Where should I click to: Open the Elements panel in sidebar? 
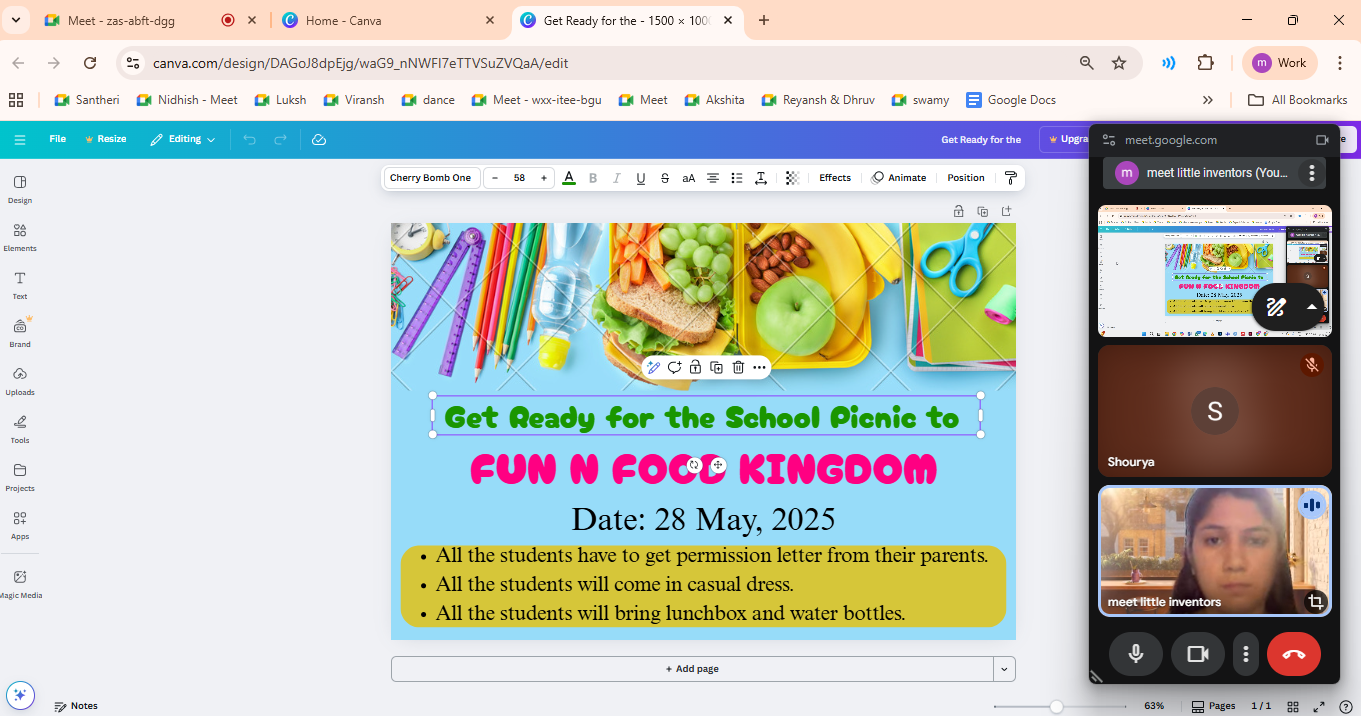pos(20,237)
